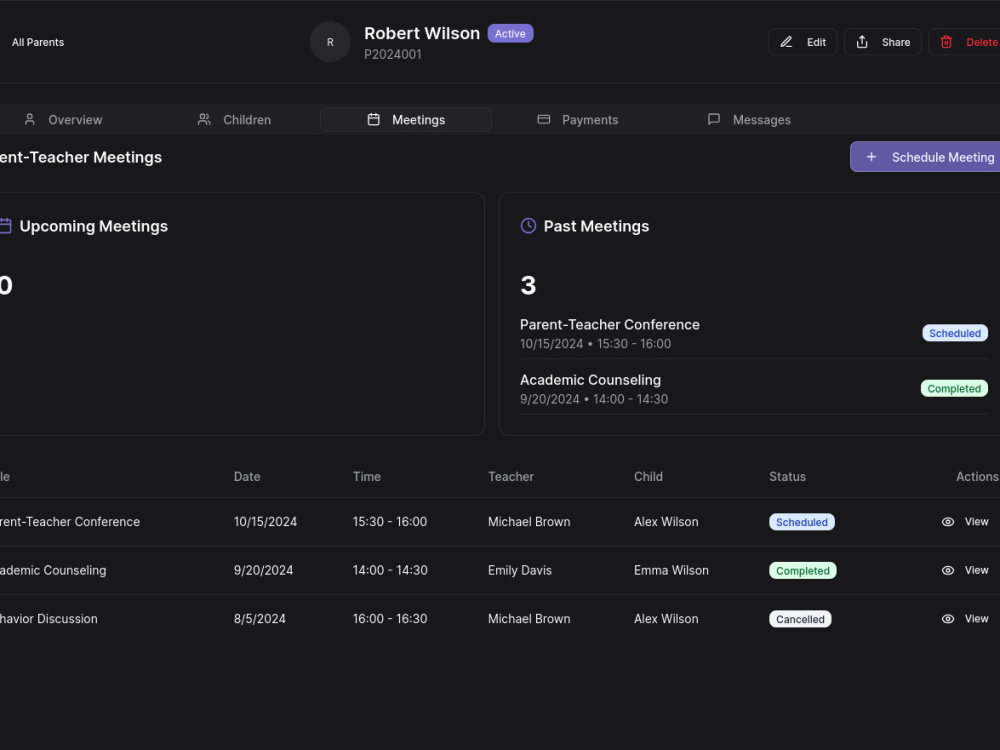Viewport: 1000px width, 750px height.
Task: Click the Teacher column header
Action: [x=511, y=476]
